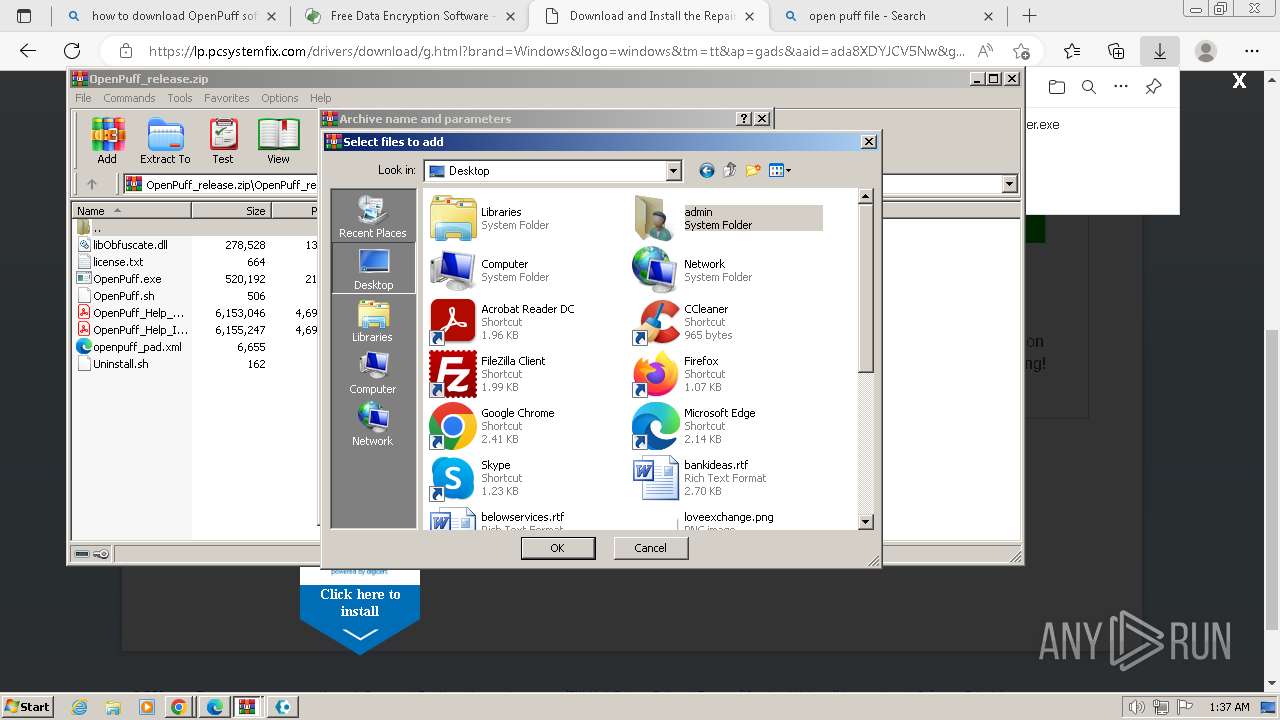1280x720 pixels.
Task: Select OpenPuff.exe in archive list
Action: pyautogui.click(x=127, y=279)
